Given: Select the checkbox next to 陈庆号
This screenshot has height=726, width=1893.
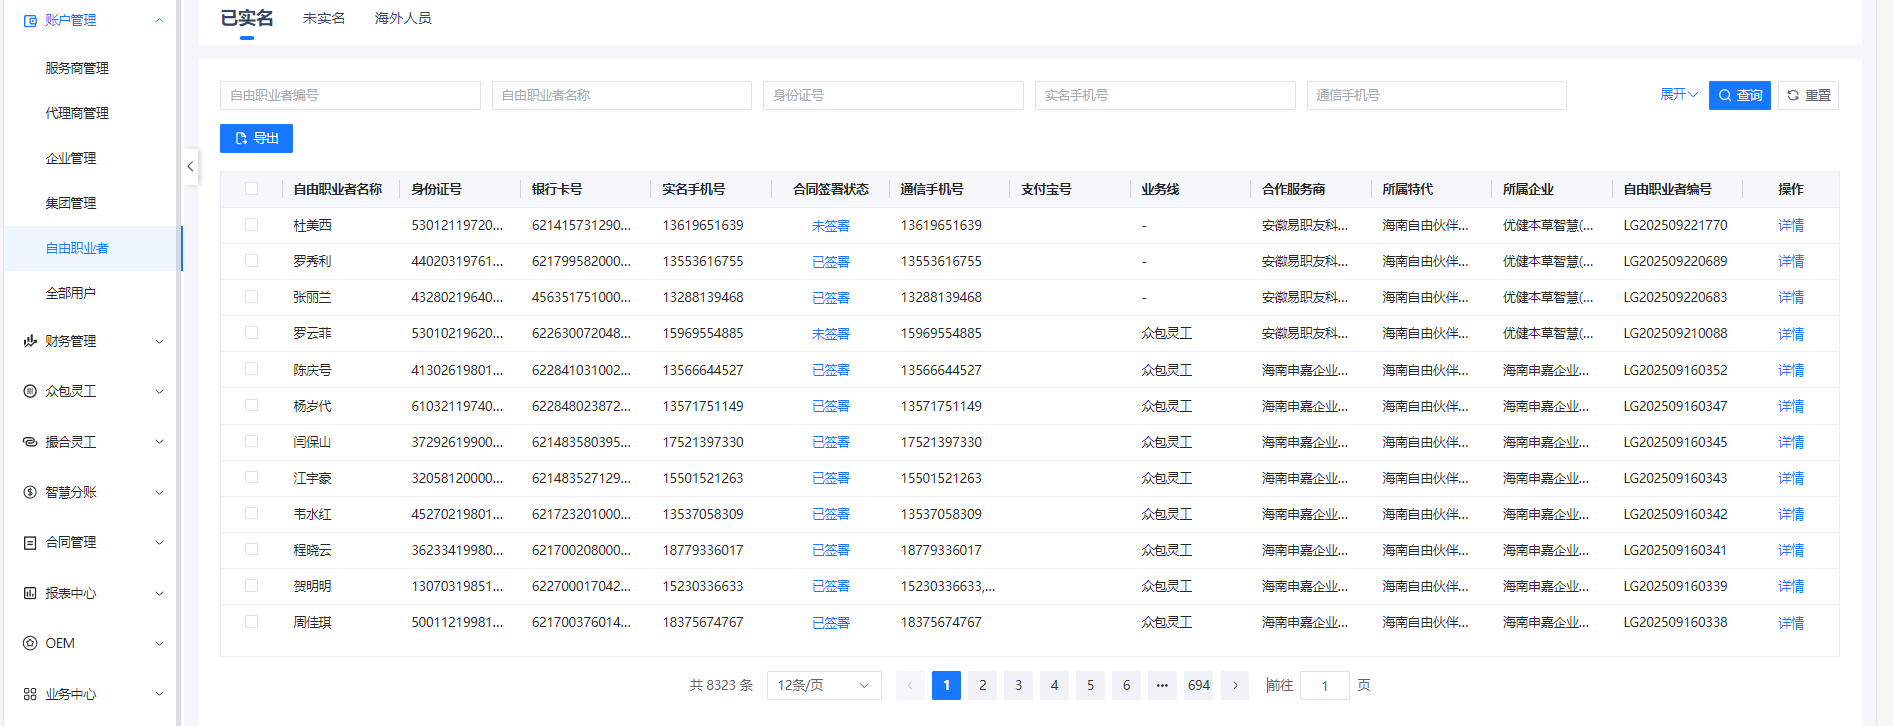Looking at the screenshot, I should 251,369.
